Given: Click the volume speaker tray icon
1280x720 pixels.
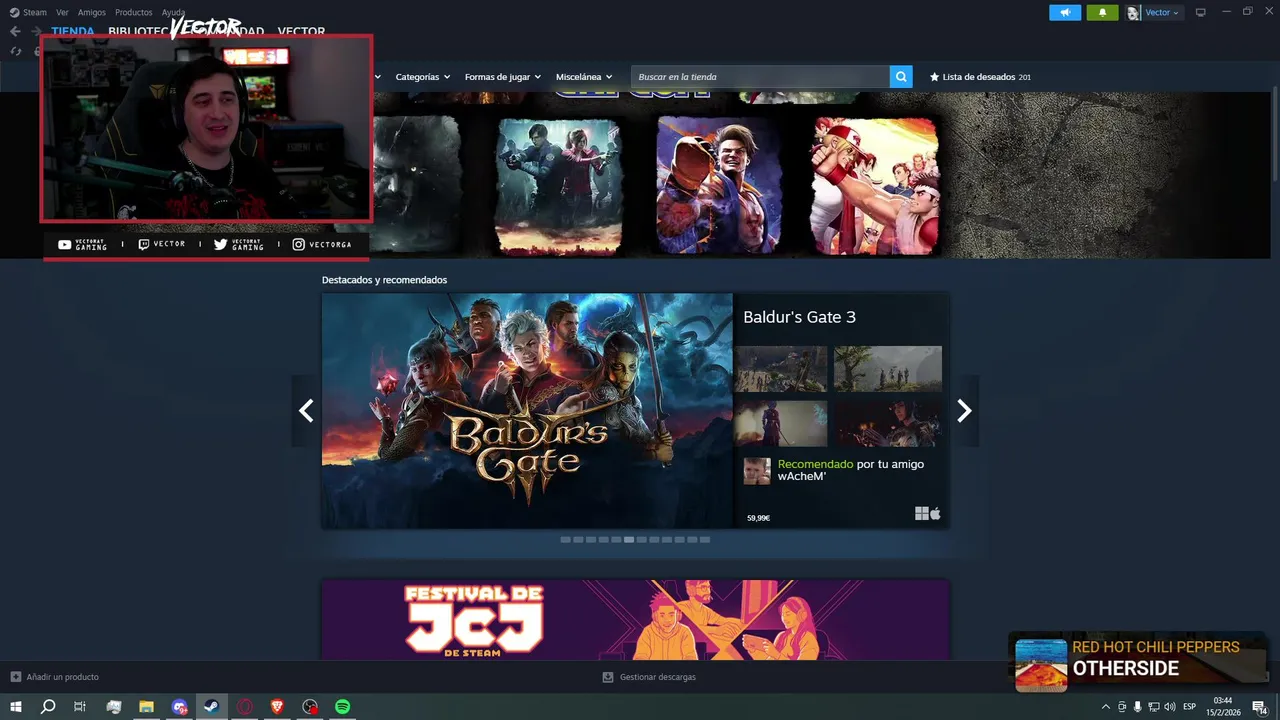Looking at the screenshot, I should [1169, 707].
